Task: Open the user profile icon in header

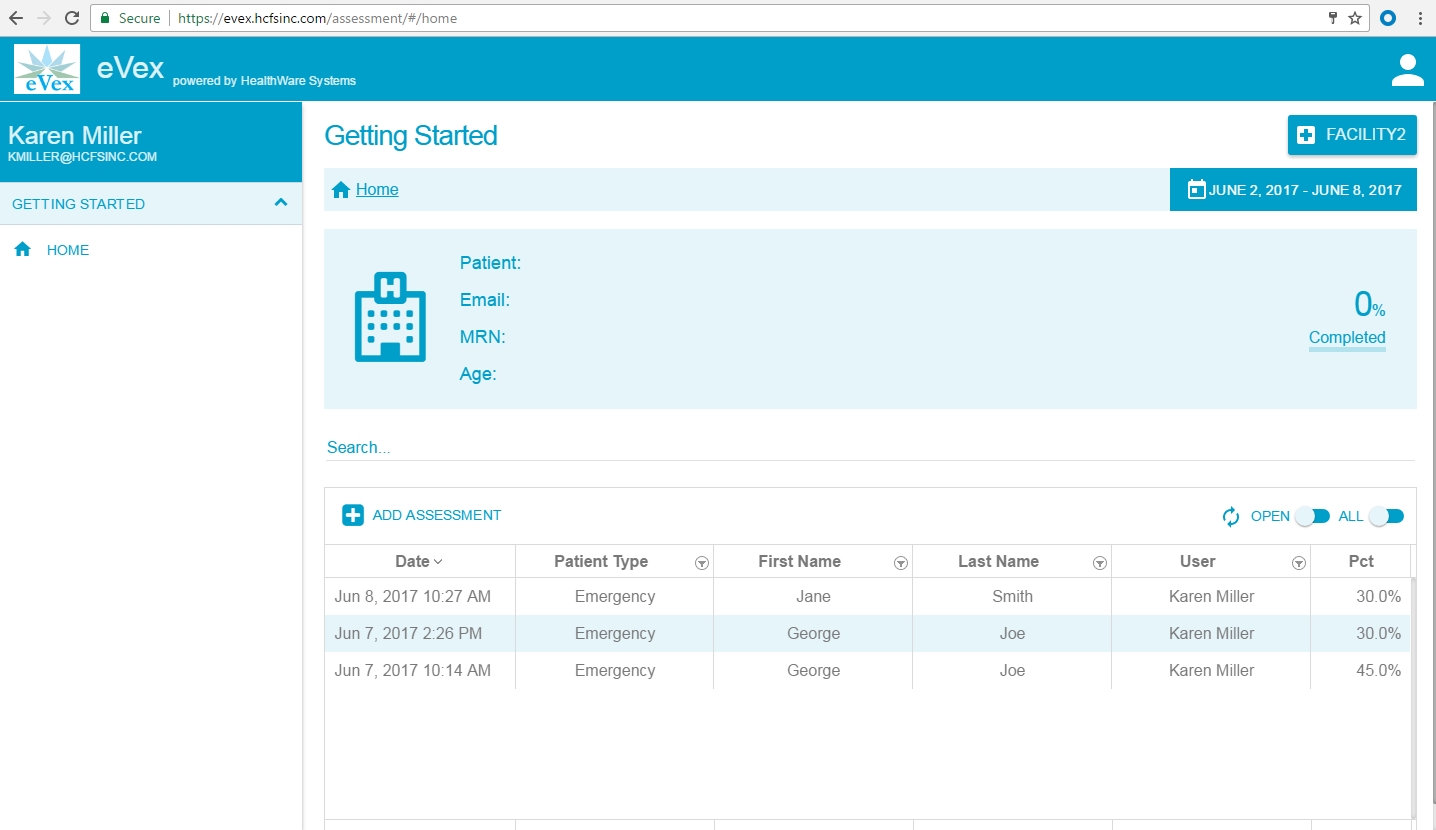Action: (1407, 70)
